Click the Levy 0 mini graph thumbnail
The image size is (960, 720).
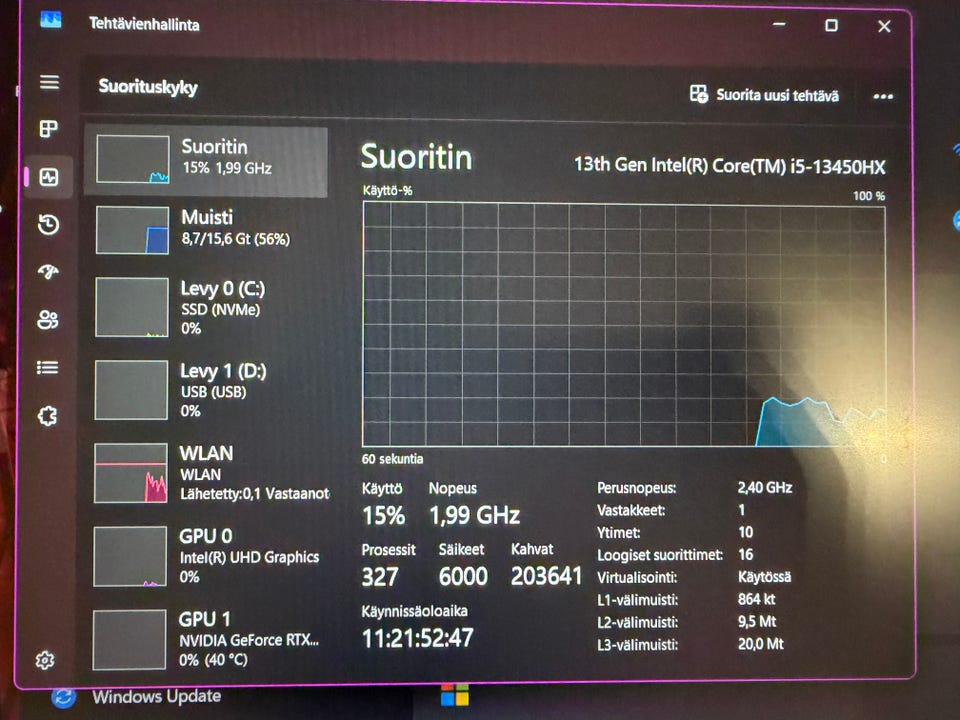click(x=132, y=307)
